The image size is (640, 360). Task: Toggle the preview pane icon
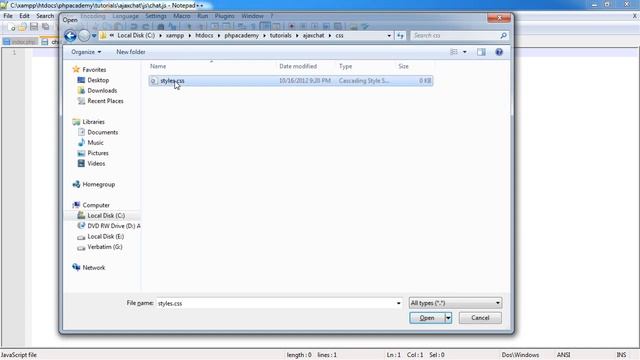[481, 52]
